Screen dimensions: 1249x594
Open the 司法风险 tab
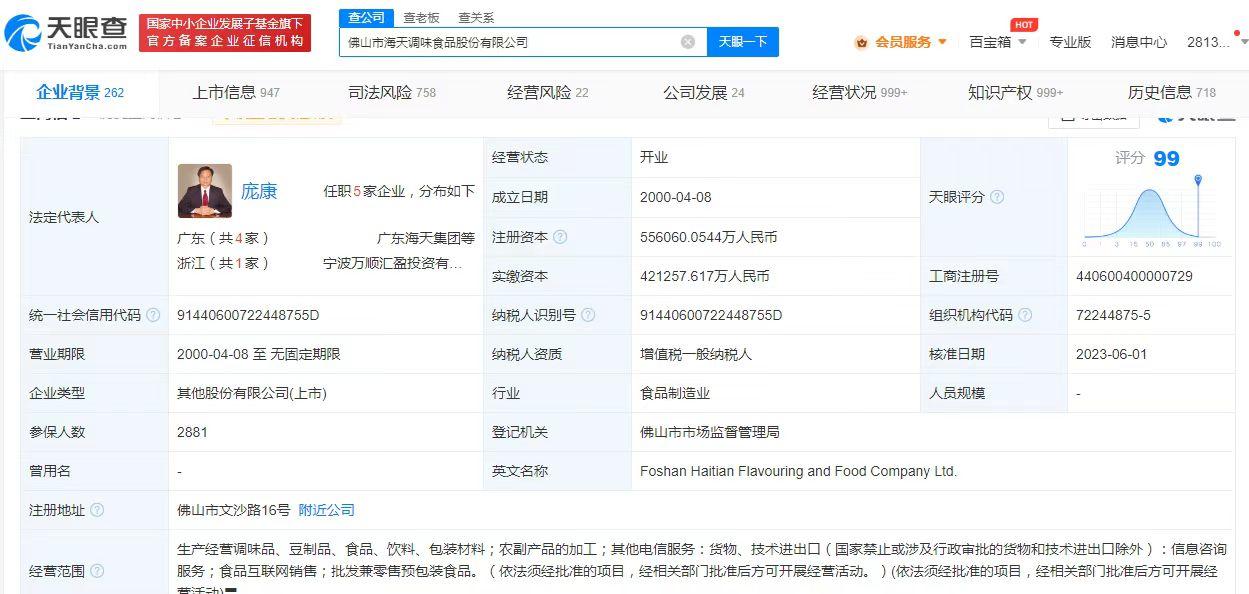click(x=392, y=93)
